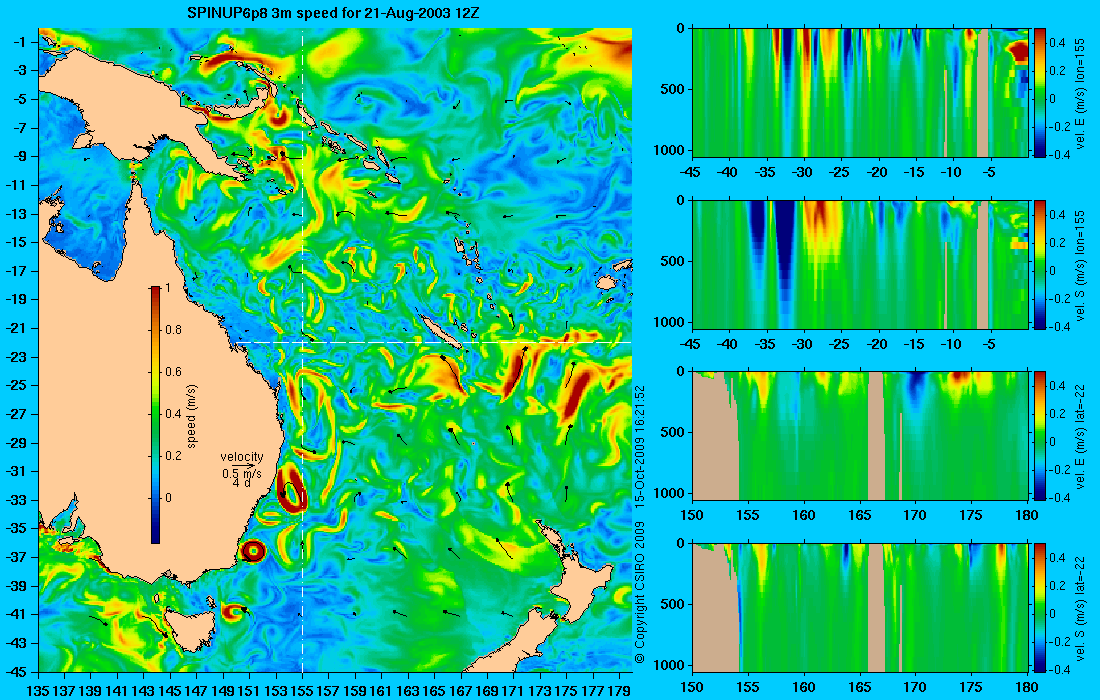Select the label 'vel. E (m/s) lon=155'

click(1080, 93)
